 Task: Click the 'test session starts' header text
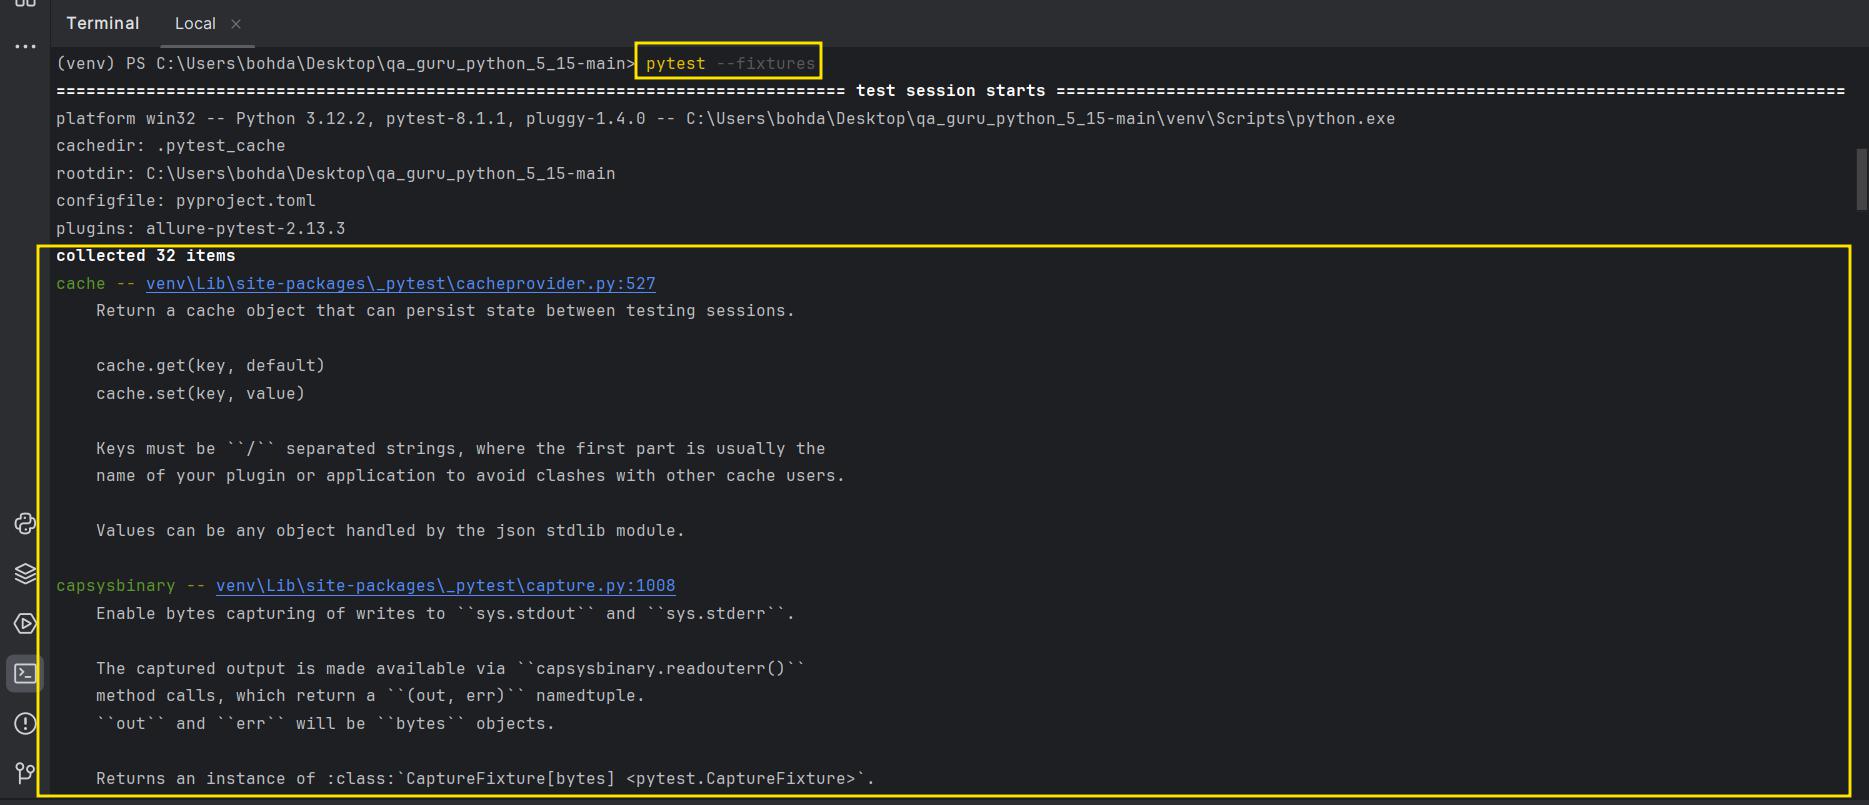click(x=950, y=90)
